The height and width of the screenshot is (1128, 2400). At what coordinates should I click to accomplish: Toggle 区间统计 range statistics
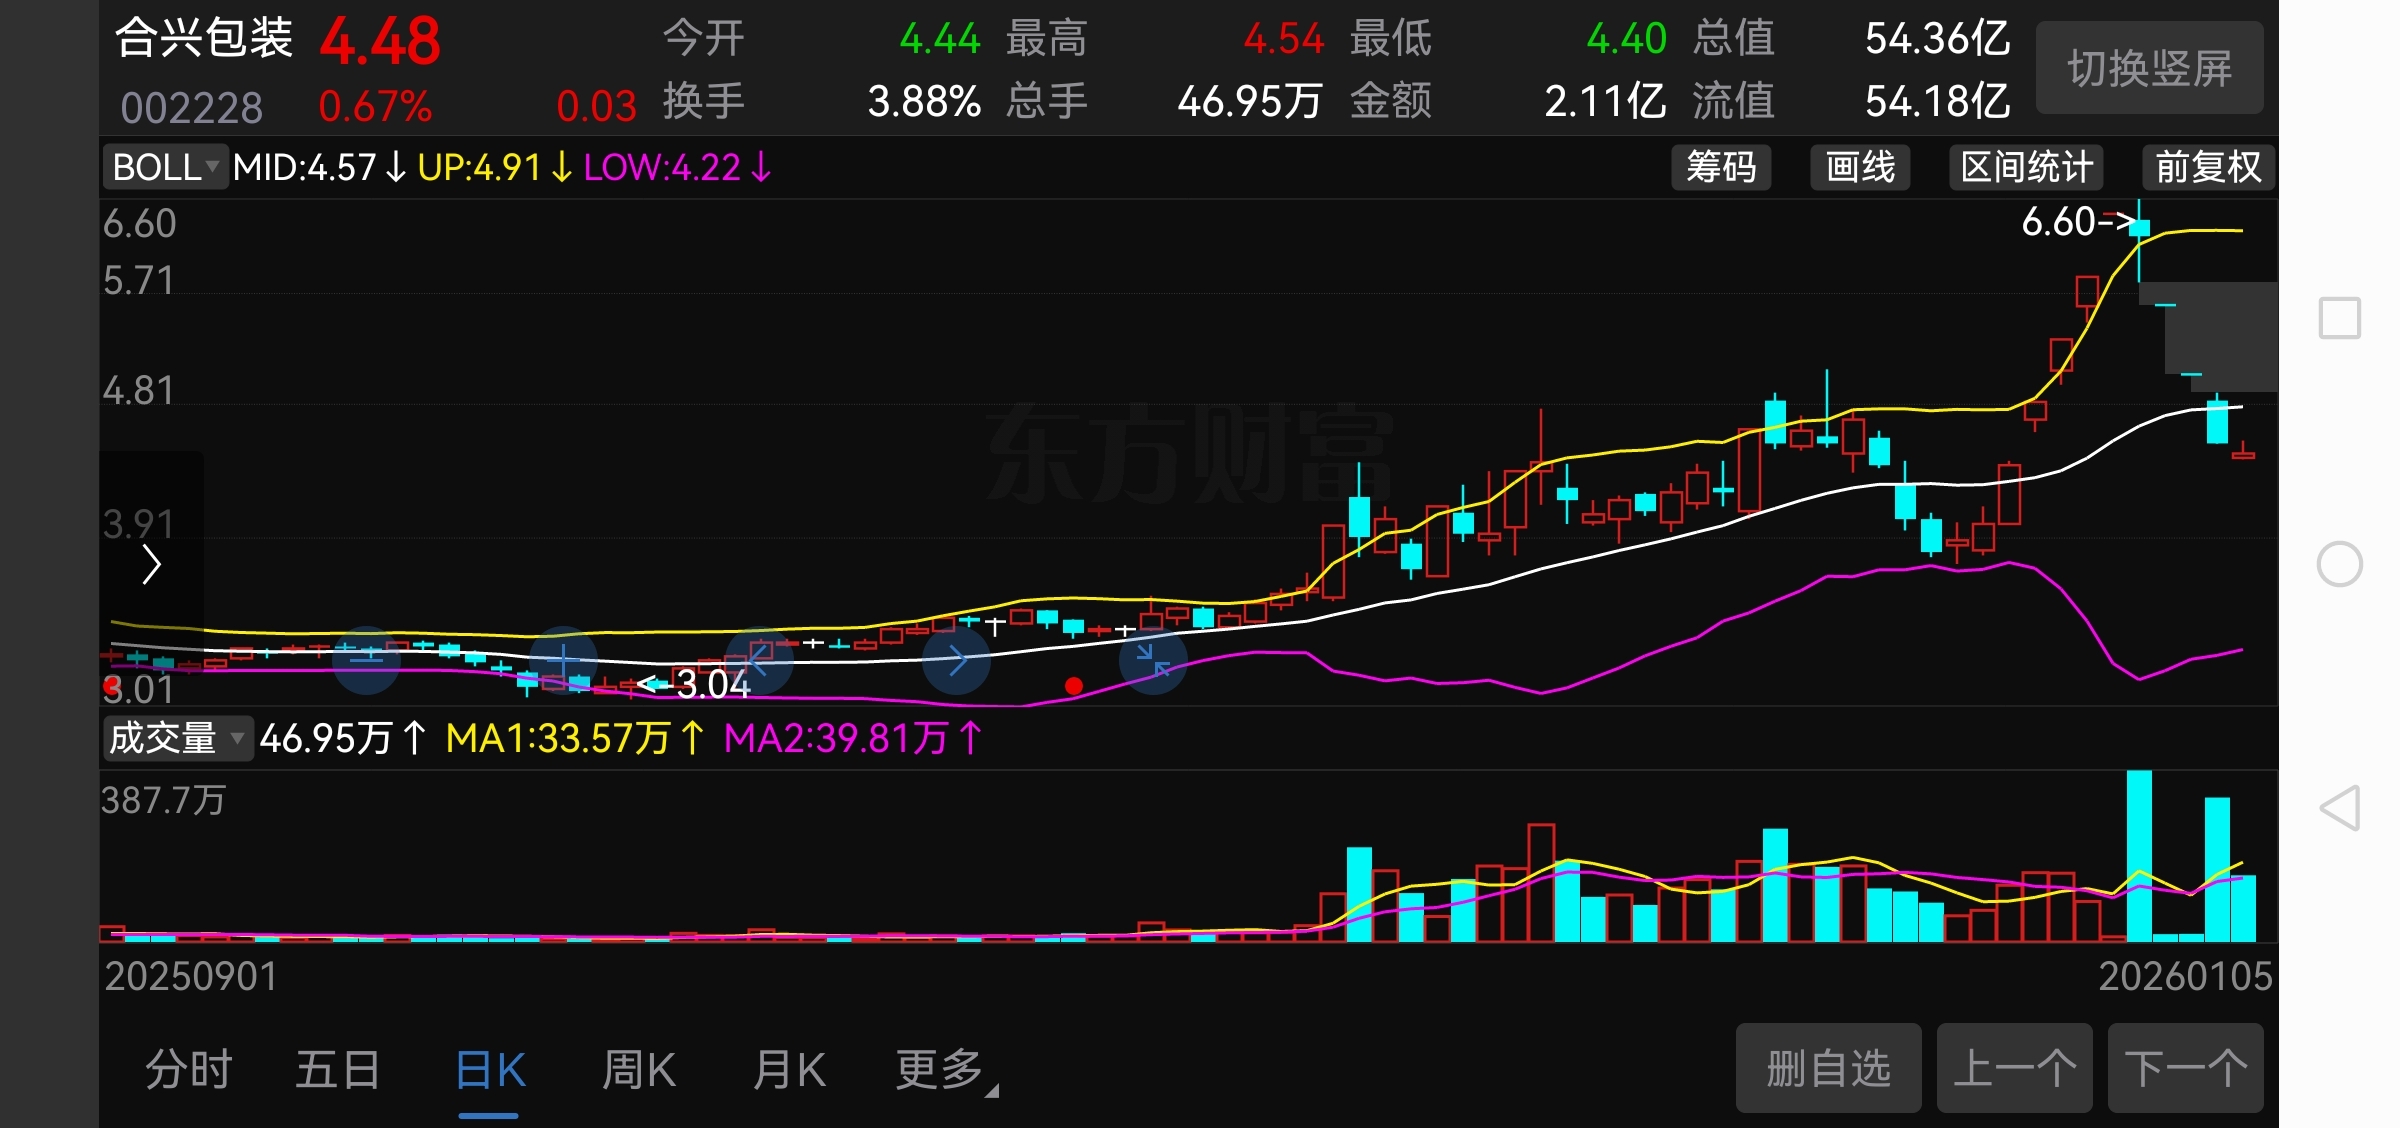click(2026, 167)
